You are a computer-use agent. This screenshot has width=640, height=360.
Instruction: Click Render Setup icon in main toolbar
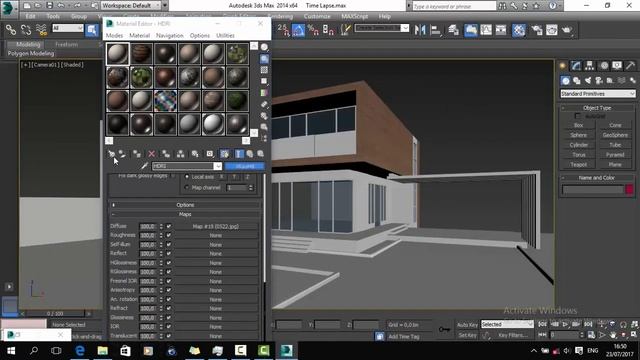pos(537,30)
